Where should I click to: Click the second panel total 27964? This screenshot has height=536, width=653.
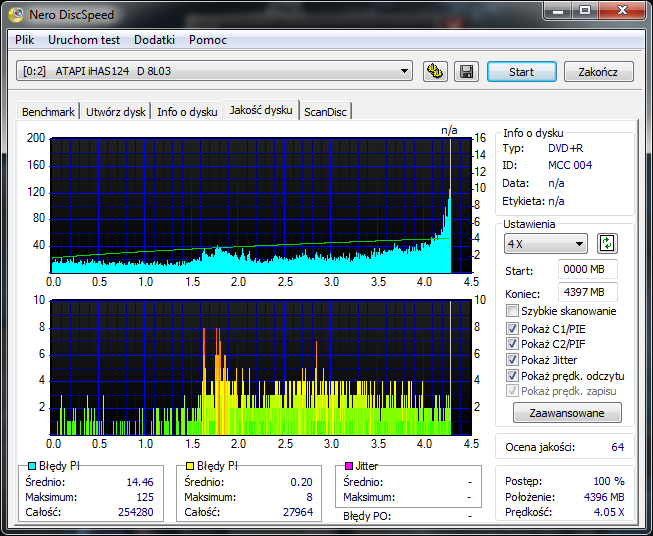tap(298, 512)
